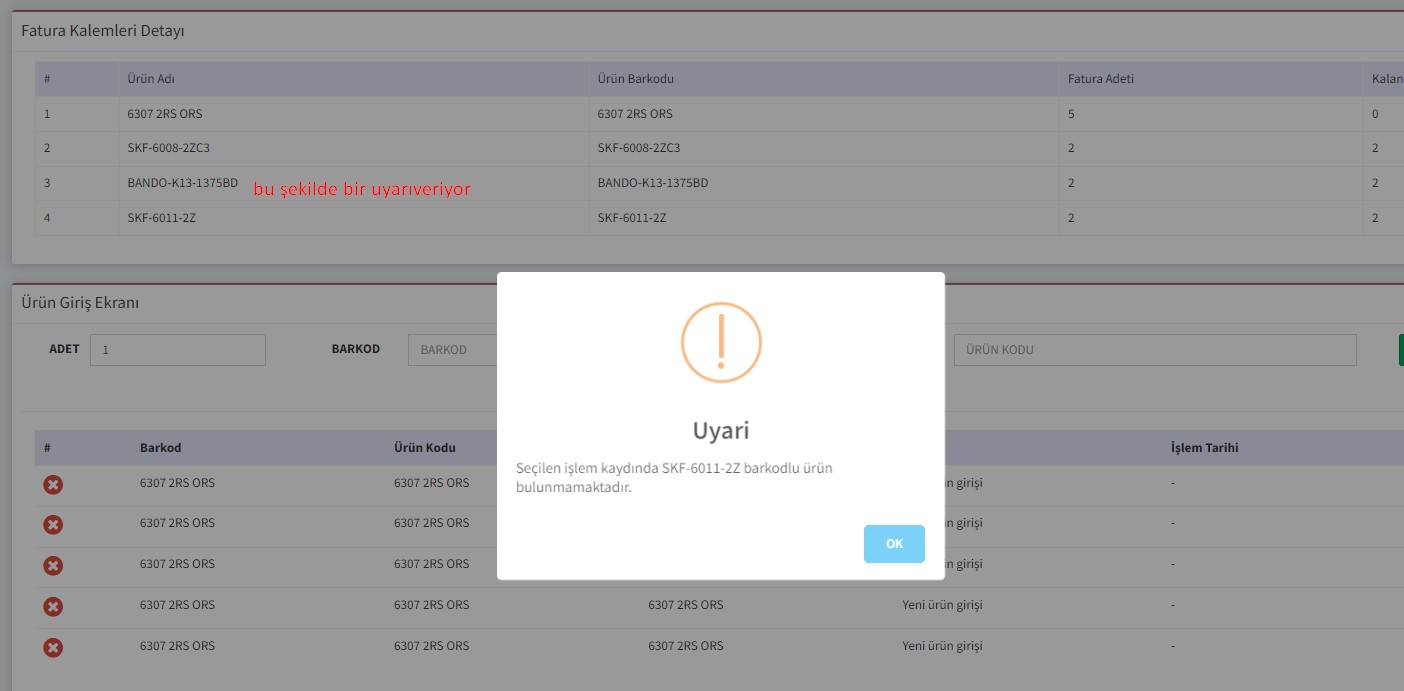
Task: Delete the first 6307 2RS ORS entry
Action: click(53, 484)
